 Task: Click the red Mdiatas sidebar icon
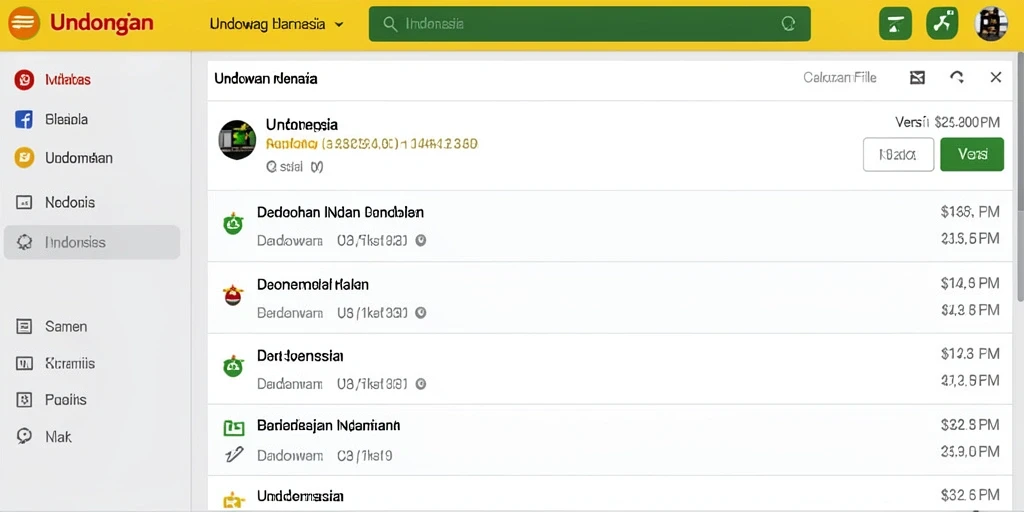click(24, 80)
